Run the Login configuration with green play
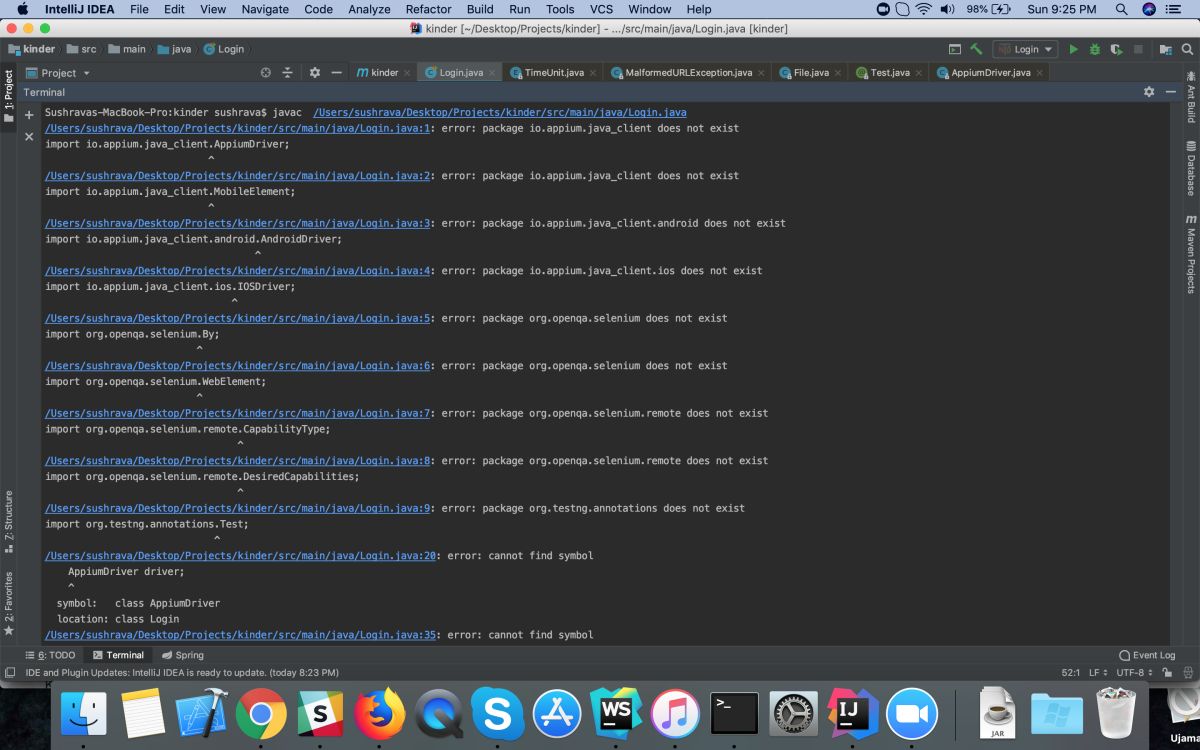The height and width of the screenshot is (750, 1200). (x=1073, y=49)
